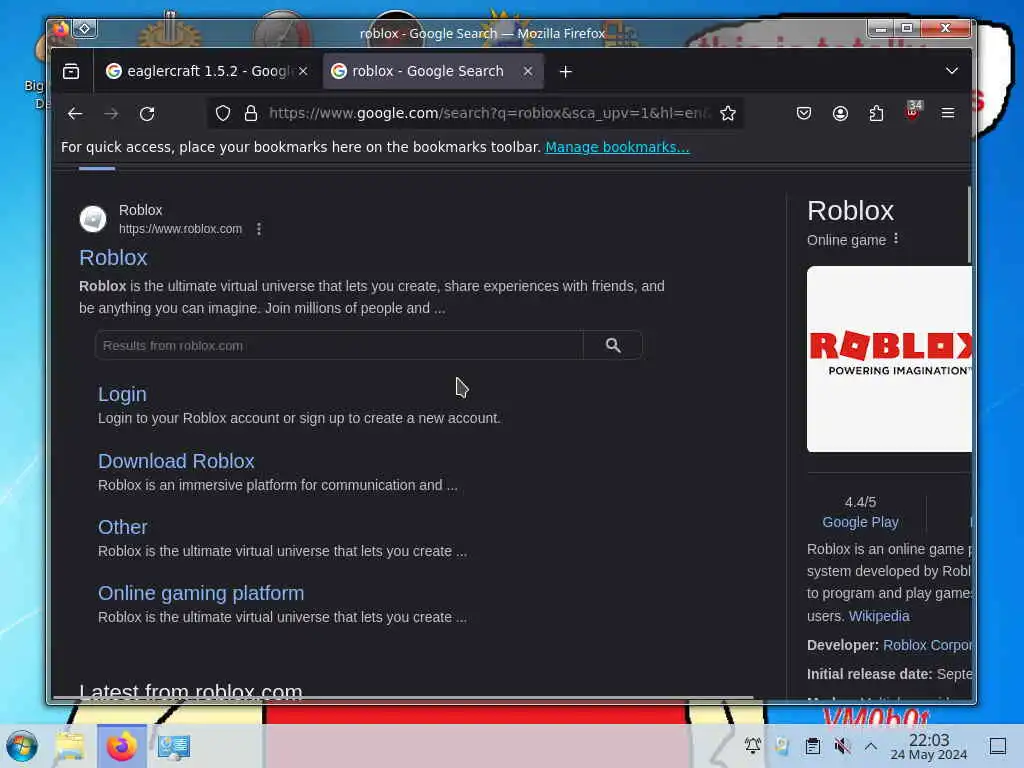This screenshot has width=1024, height=768.
Task: Open knowledge panel Online game options menu
Action: (896, 239)
